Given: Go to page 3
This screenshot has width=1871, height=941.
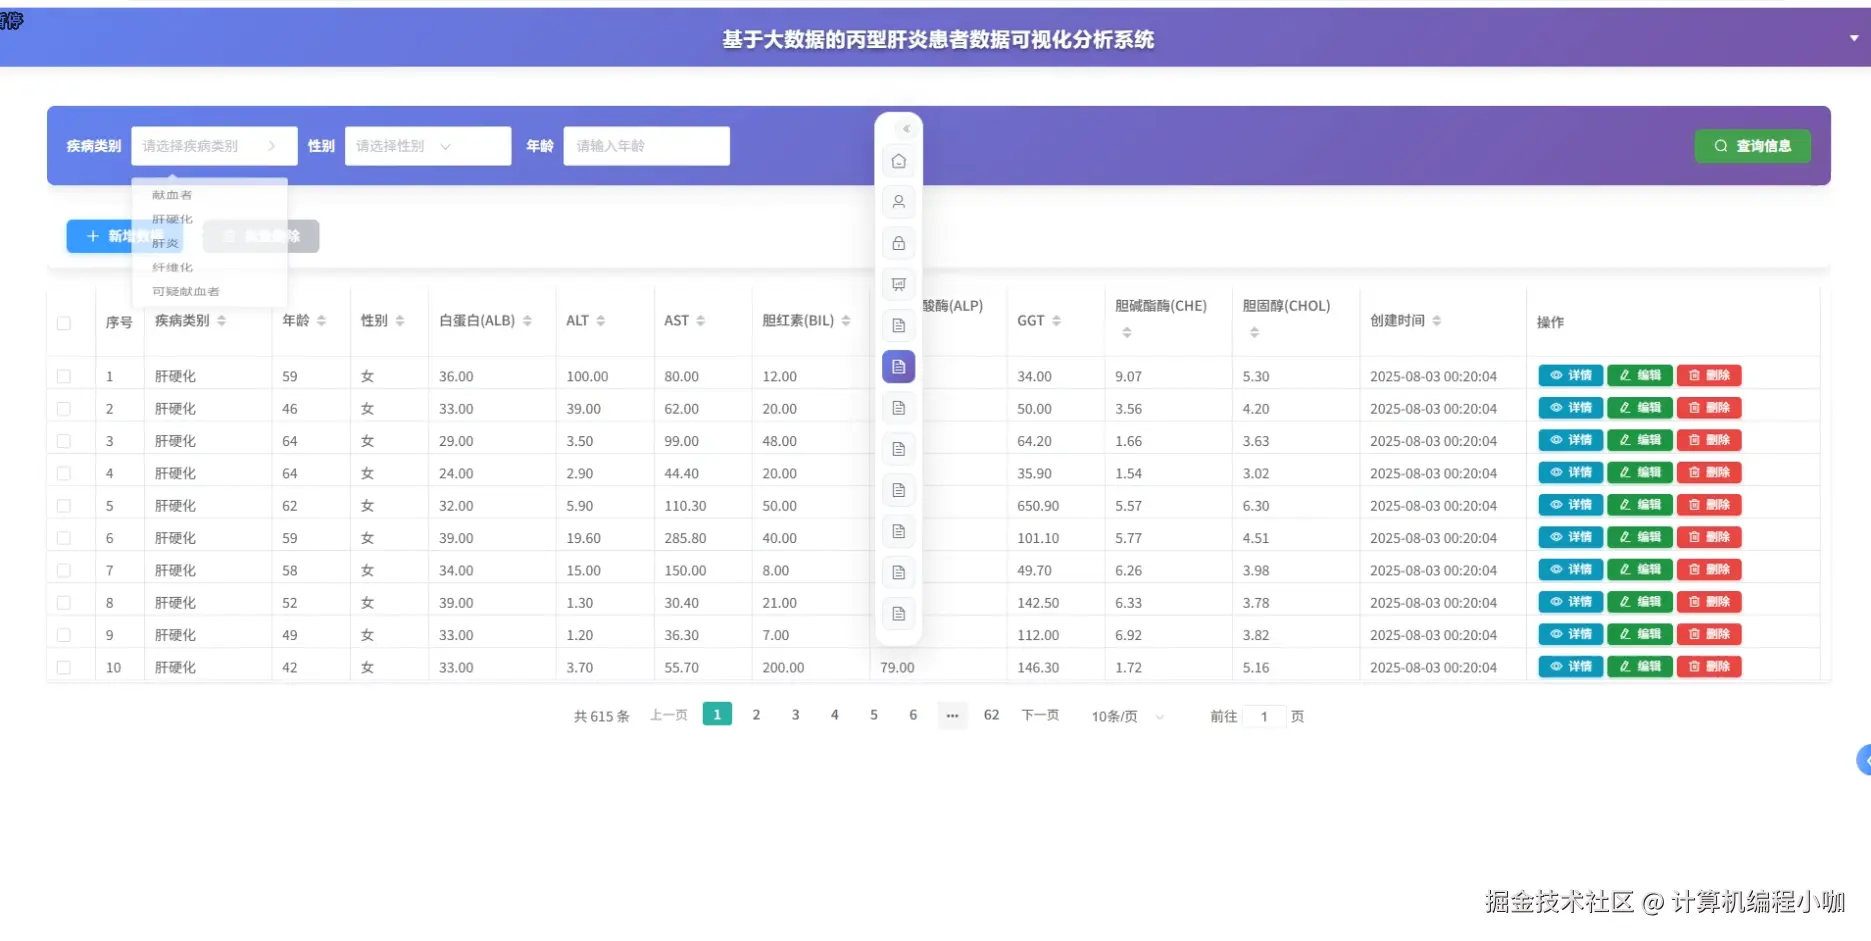Looking at the screenshot, I should pyautogui.click(x=795, y=715).
